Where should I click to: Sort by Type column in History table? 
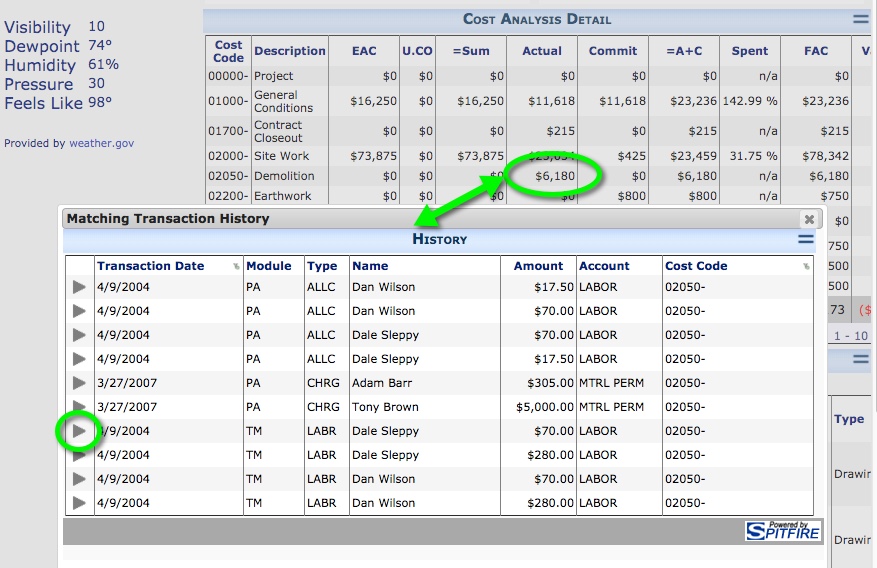click(322, 266)
